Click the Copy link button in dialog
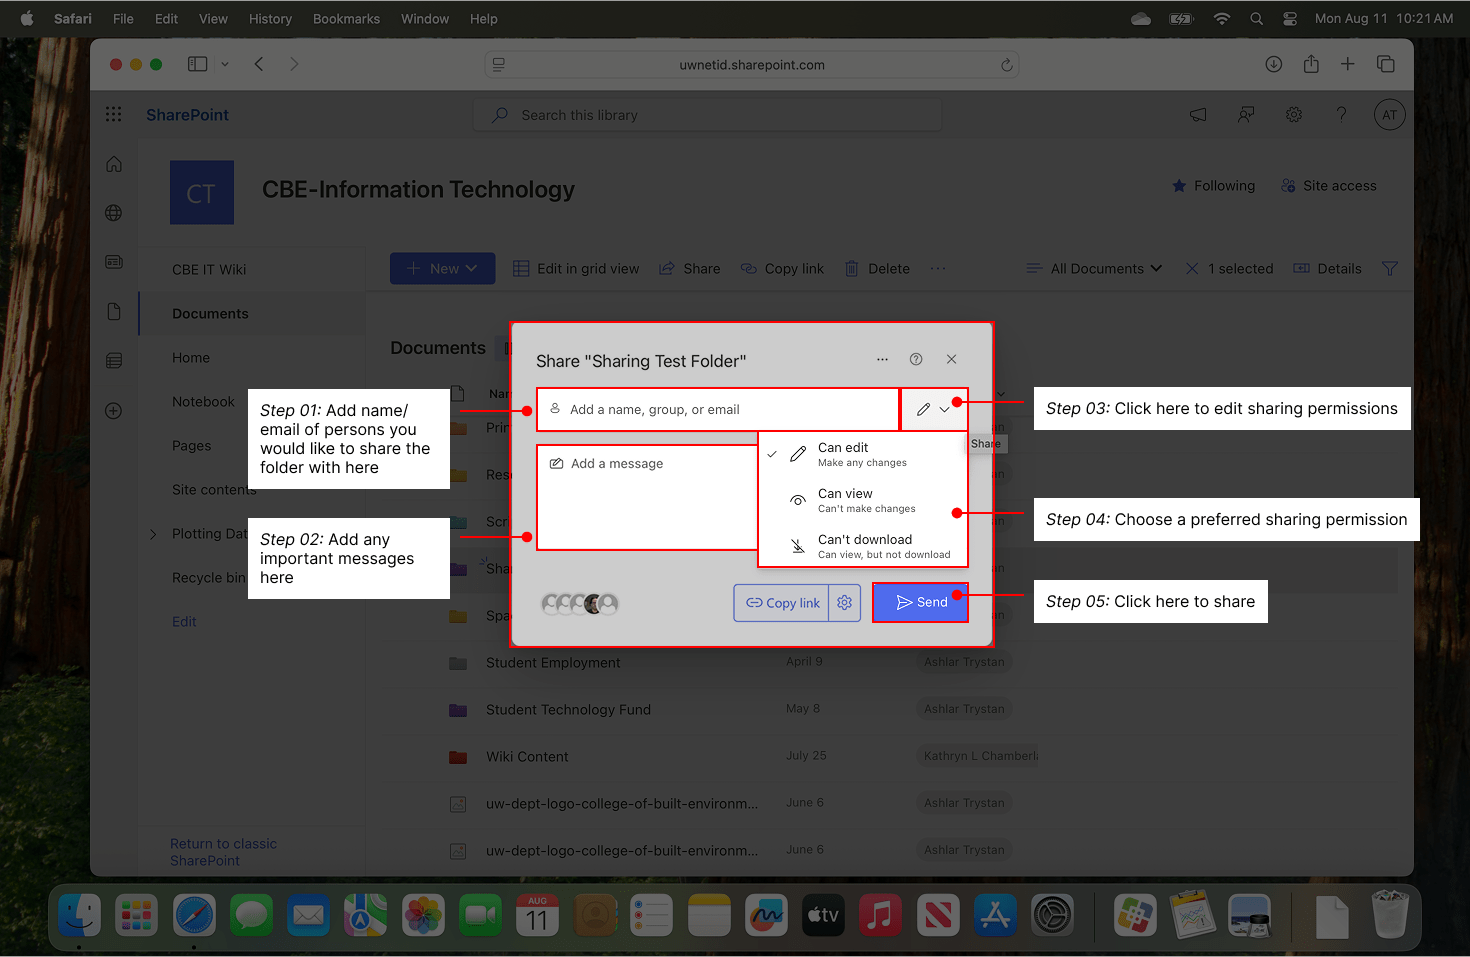This screenshot has width=1470, height=957. 782,603
